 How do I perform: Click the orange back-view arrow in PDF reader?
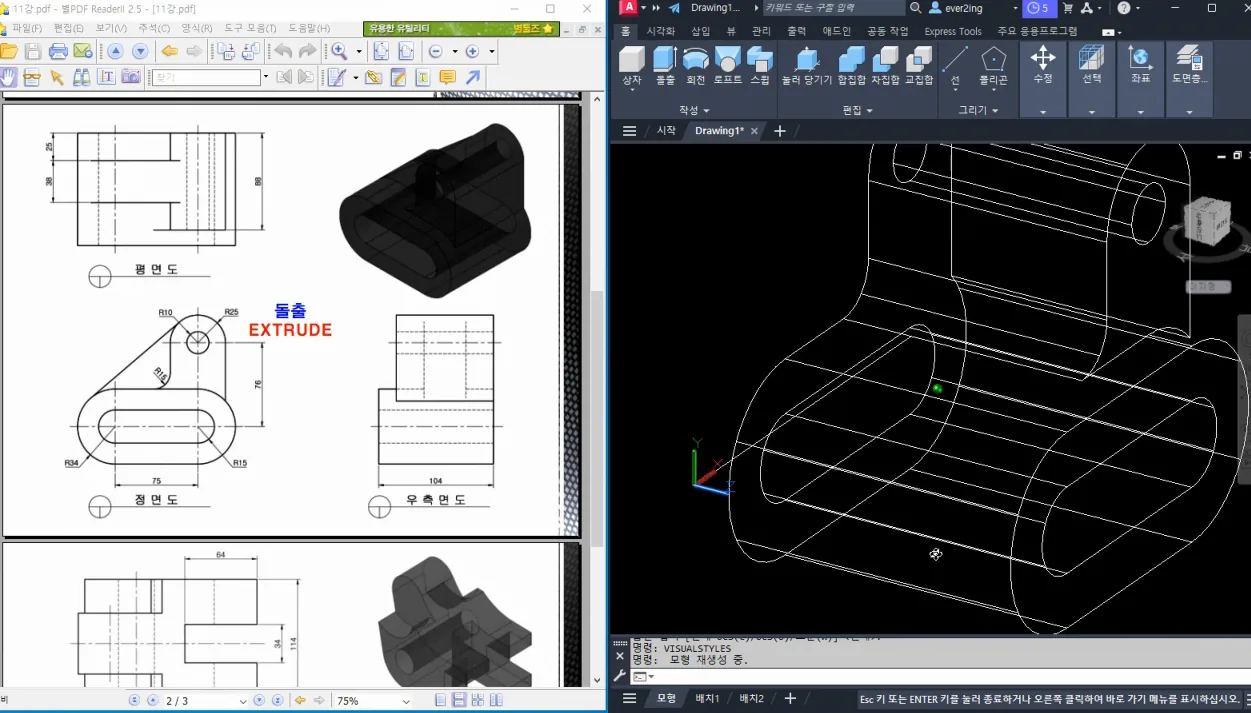(x=169, y=51)
